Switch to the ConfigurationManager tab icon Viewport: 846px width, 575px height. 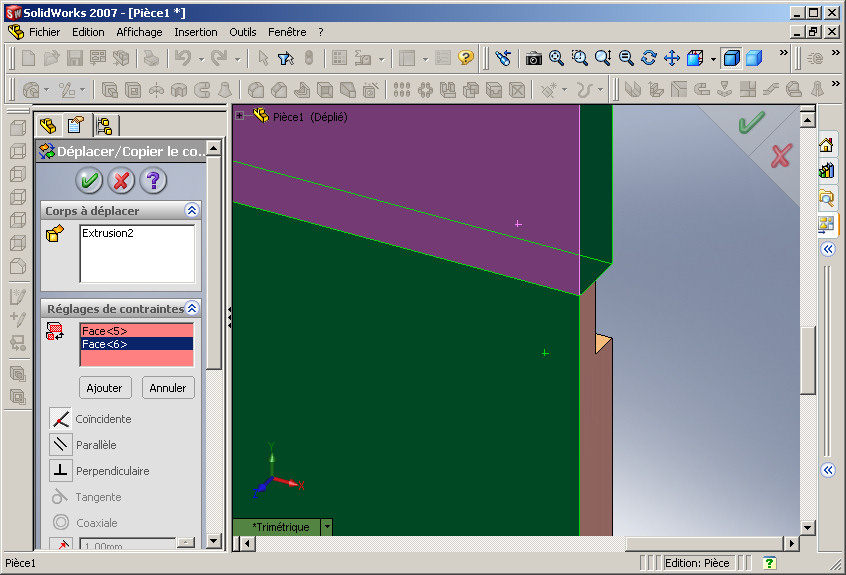point(104,126)
